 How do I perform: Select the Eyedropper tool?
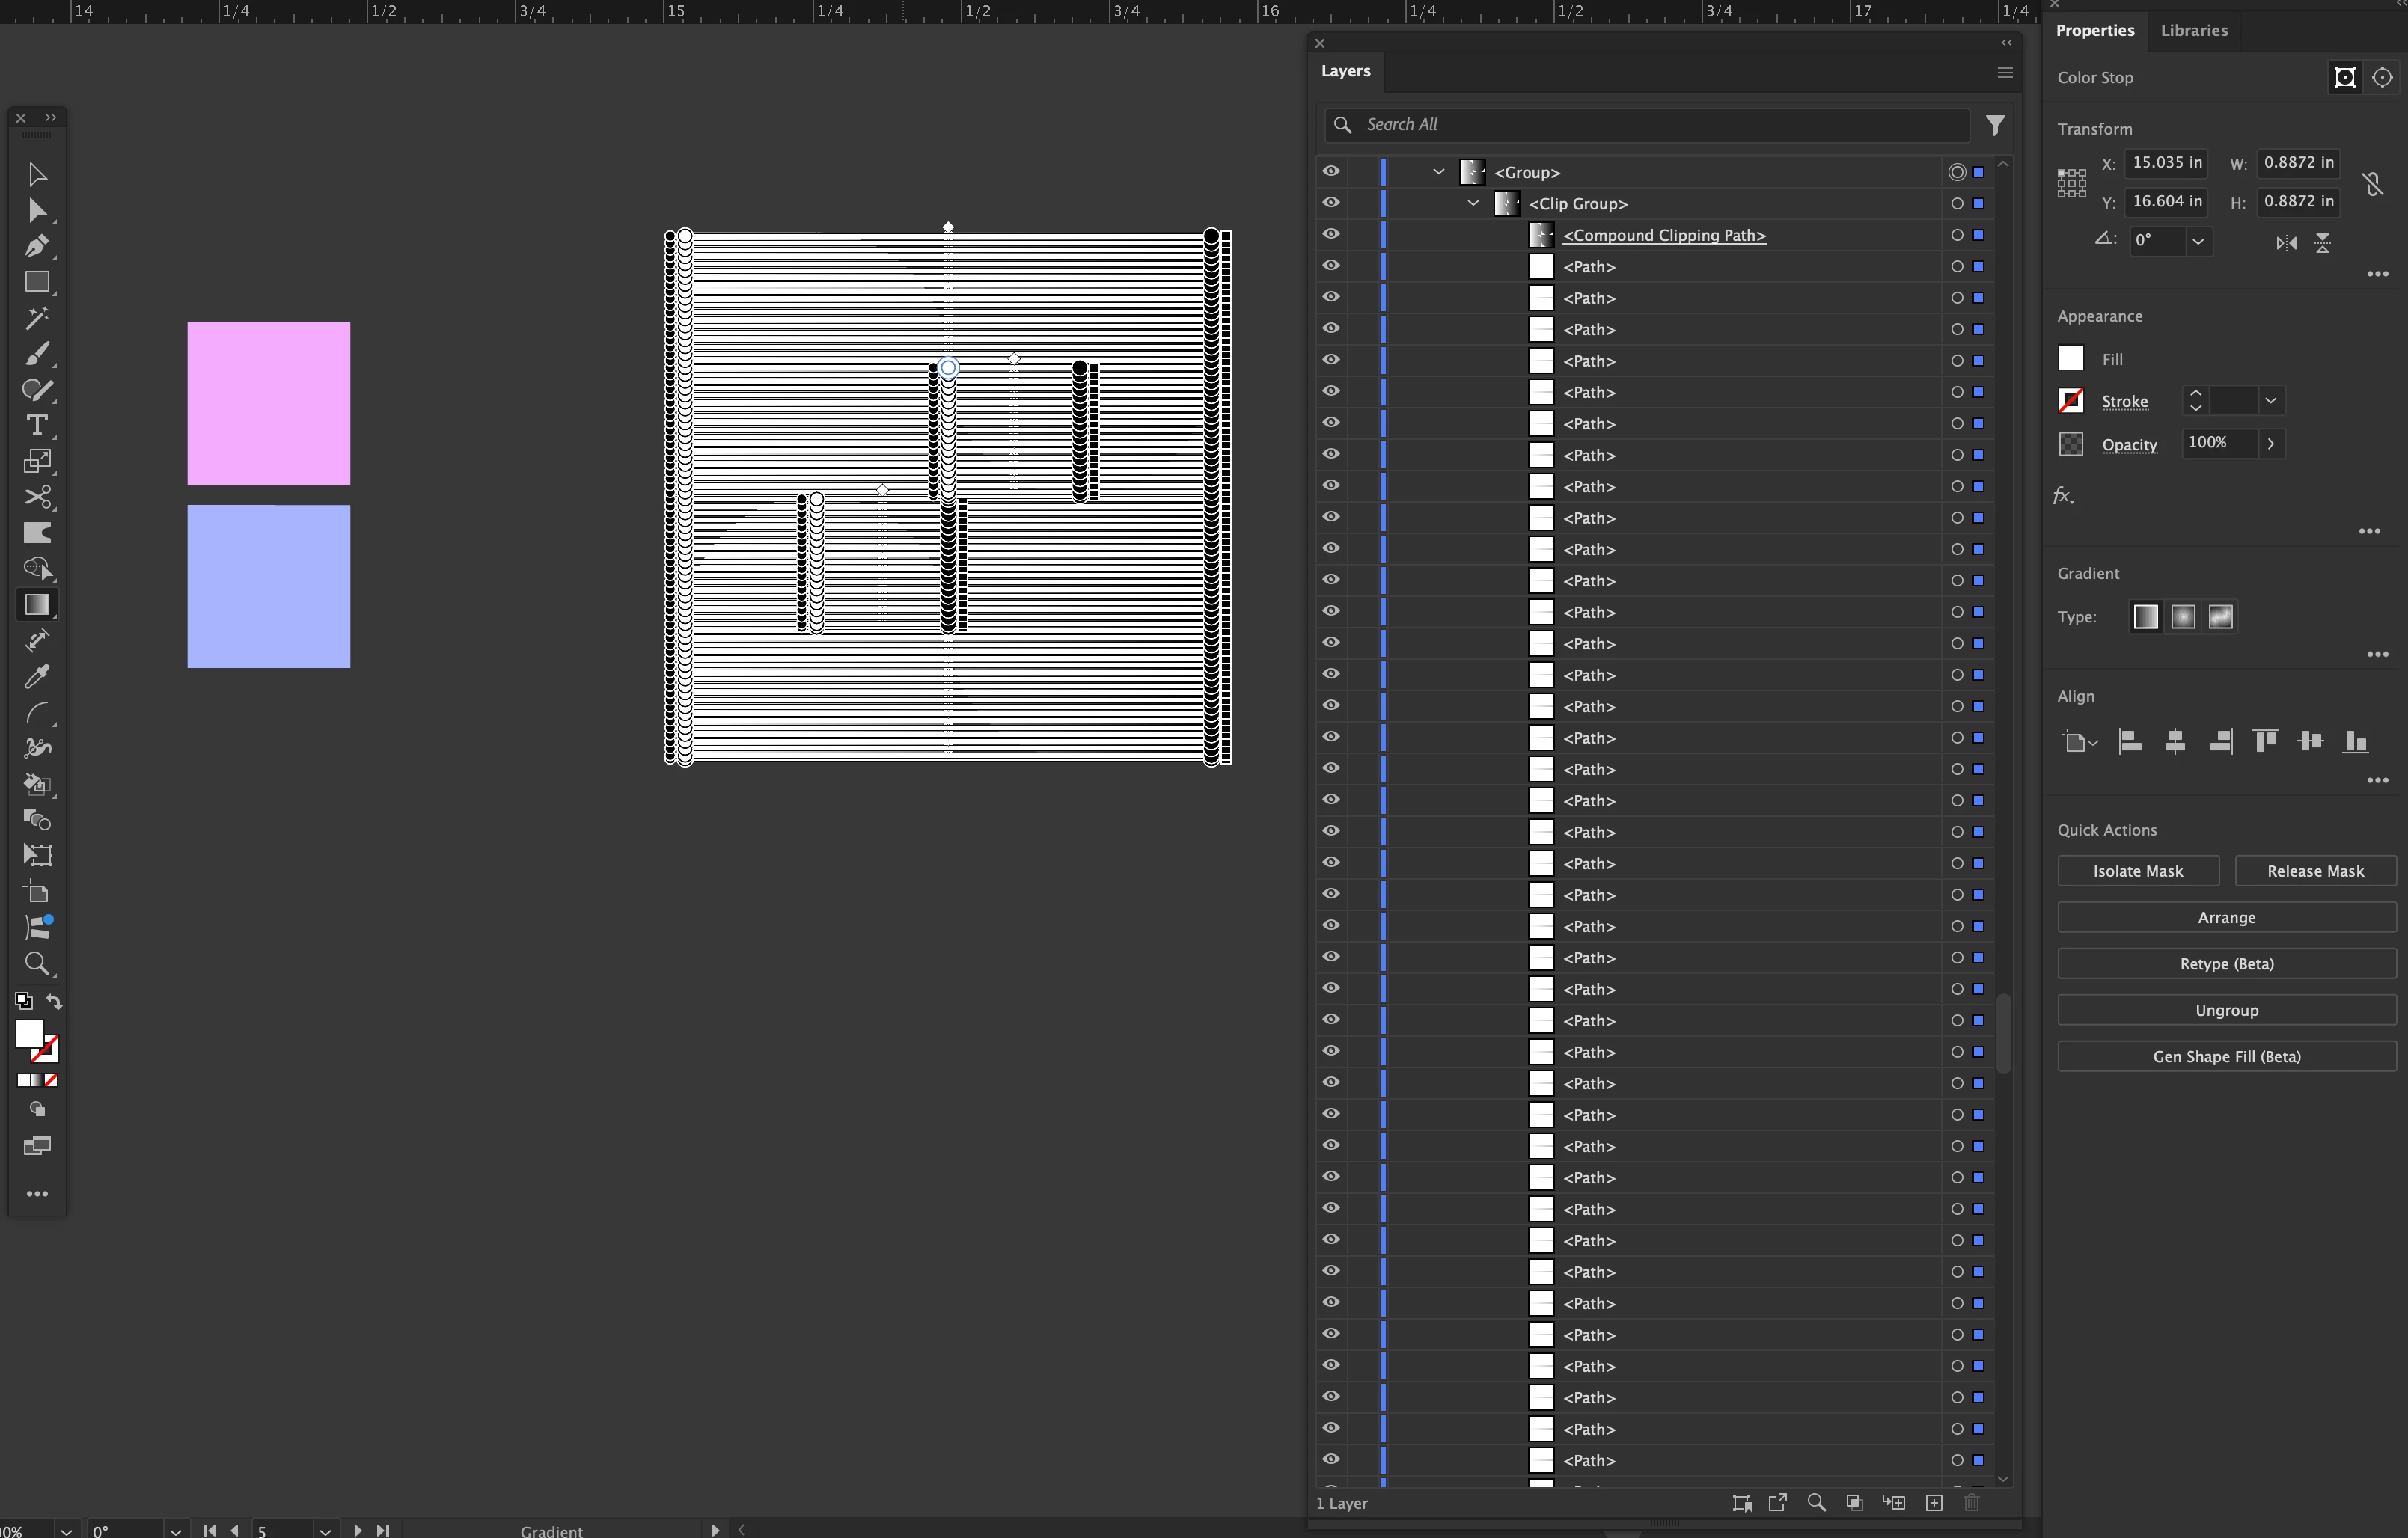tap(37, 677)
